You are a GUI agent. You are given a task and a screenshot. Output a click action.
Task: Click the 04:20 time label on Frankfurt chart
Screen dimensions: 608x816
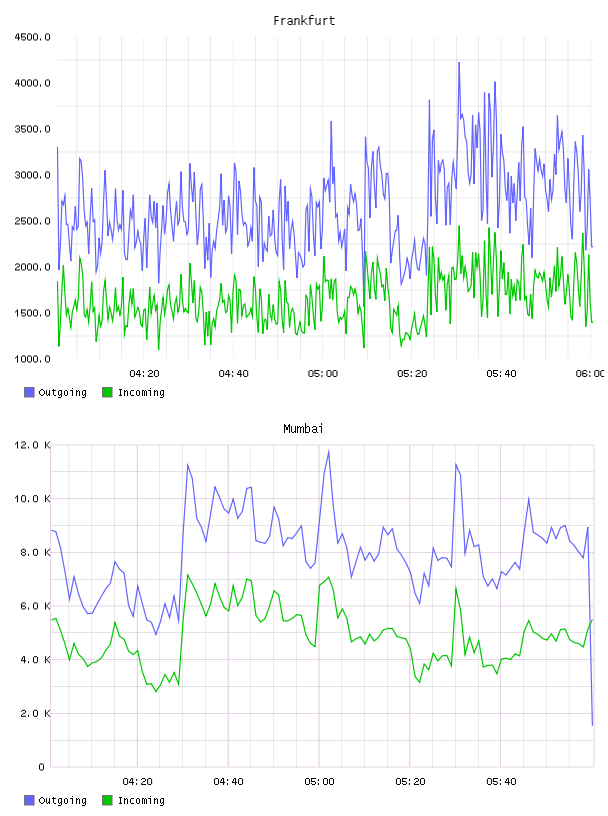click(144, 374)
